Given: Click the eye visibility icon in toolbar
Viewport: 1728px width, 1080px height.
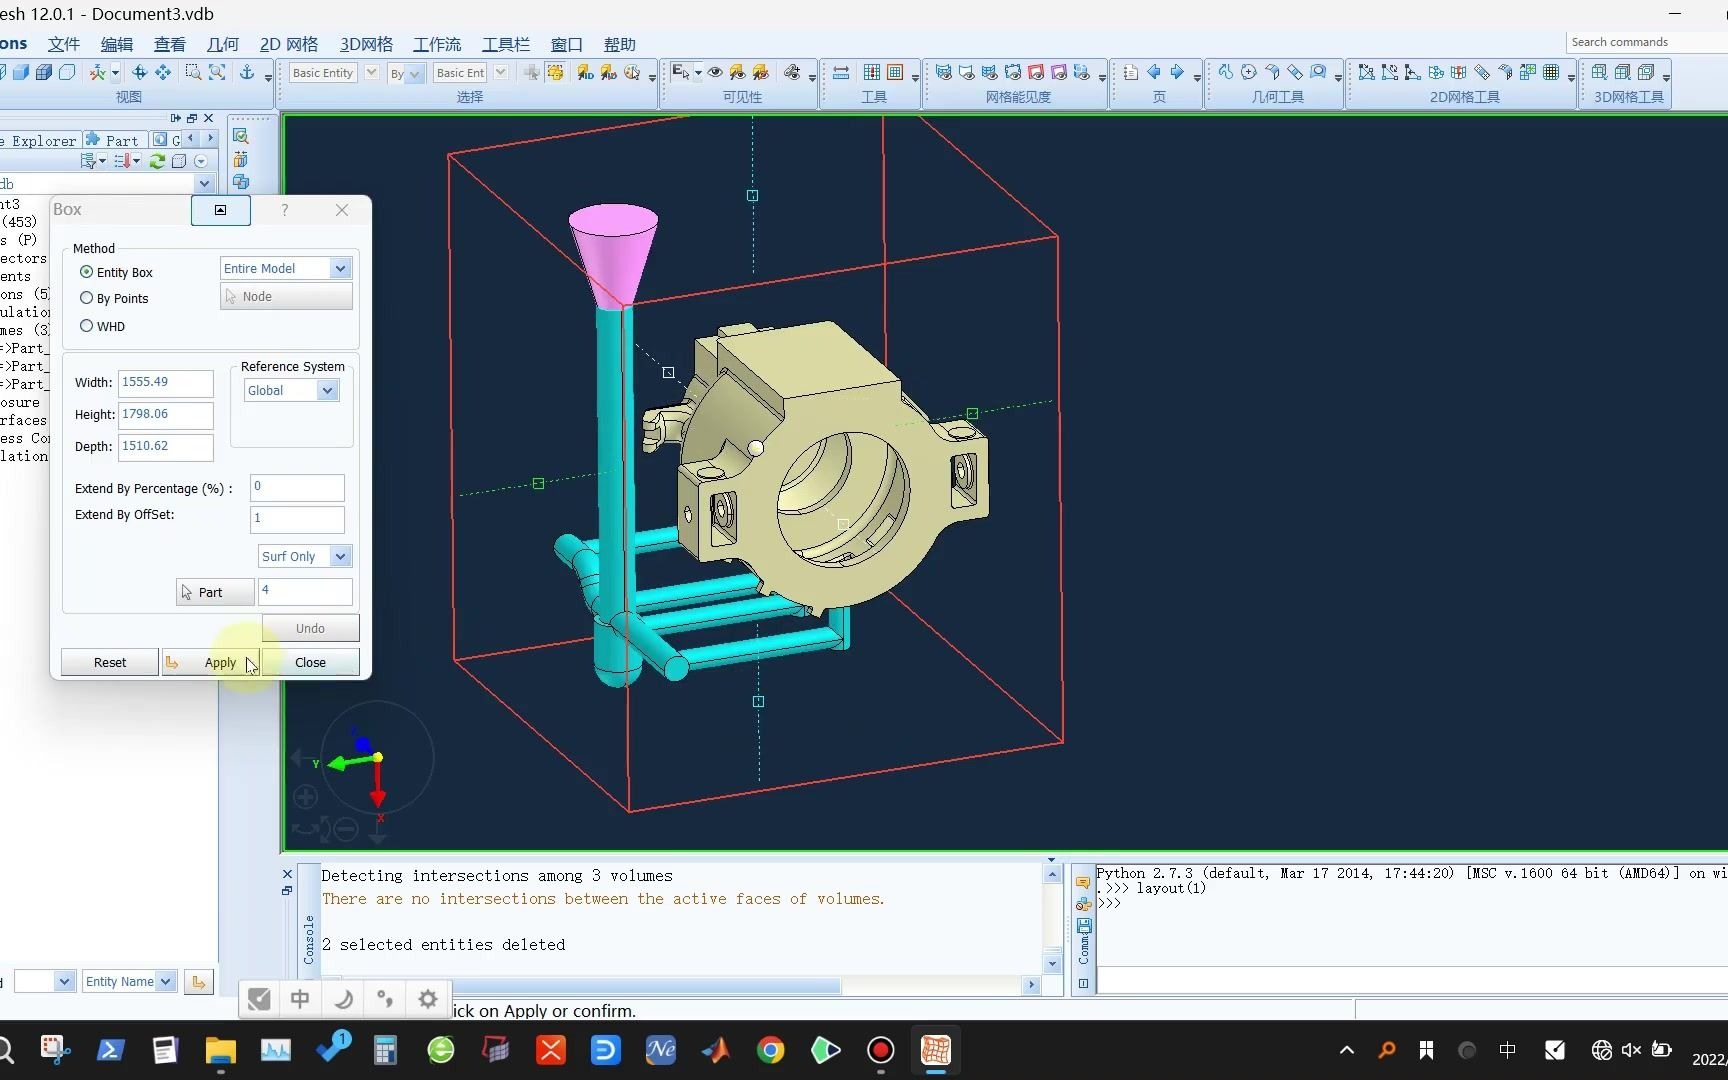Looking at the screenshot, I should (x=715, y=73).
